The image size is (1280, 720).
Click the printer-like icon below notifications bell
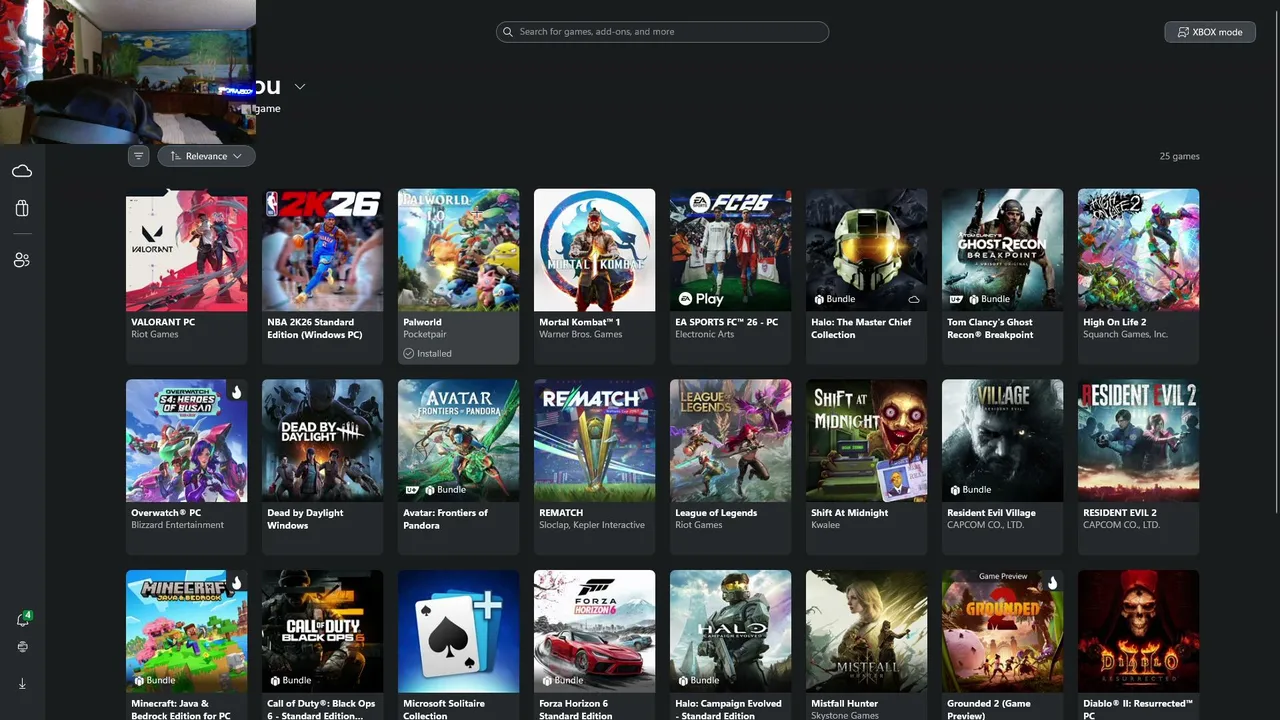pyautogui.click(x=22, y=647)
